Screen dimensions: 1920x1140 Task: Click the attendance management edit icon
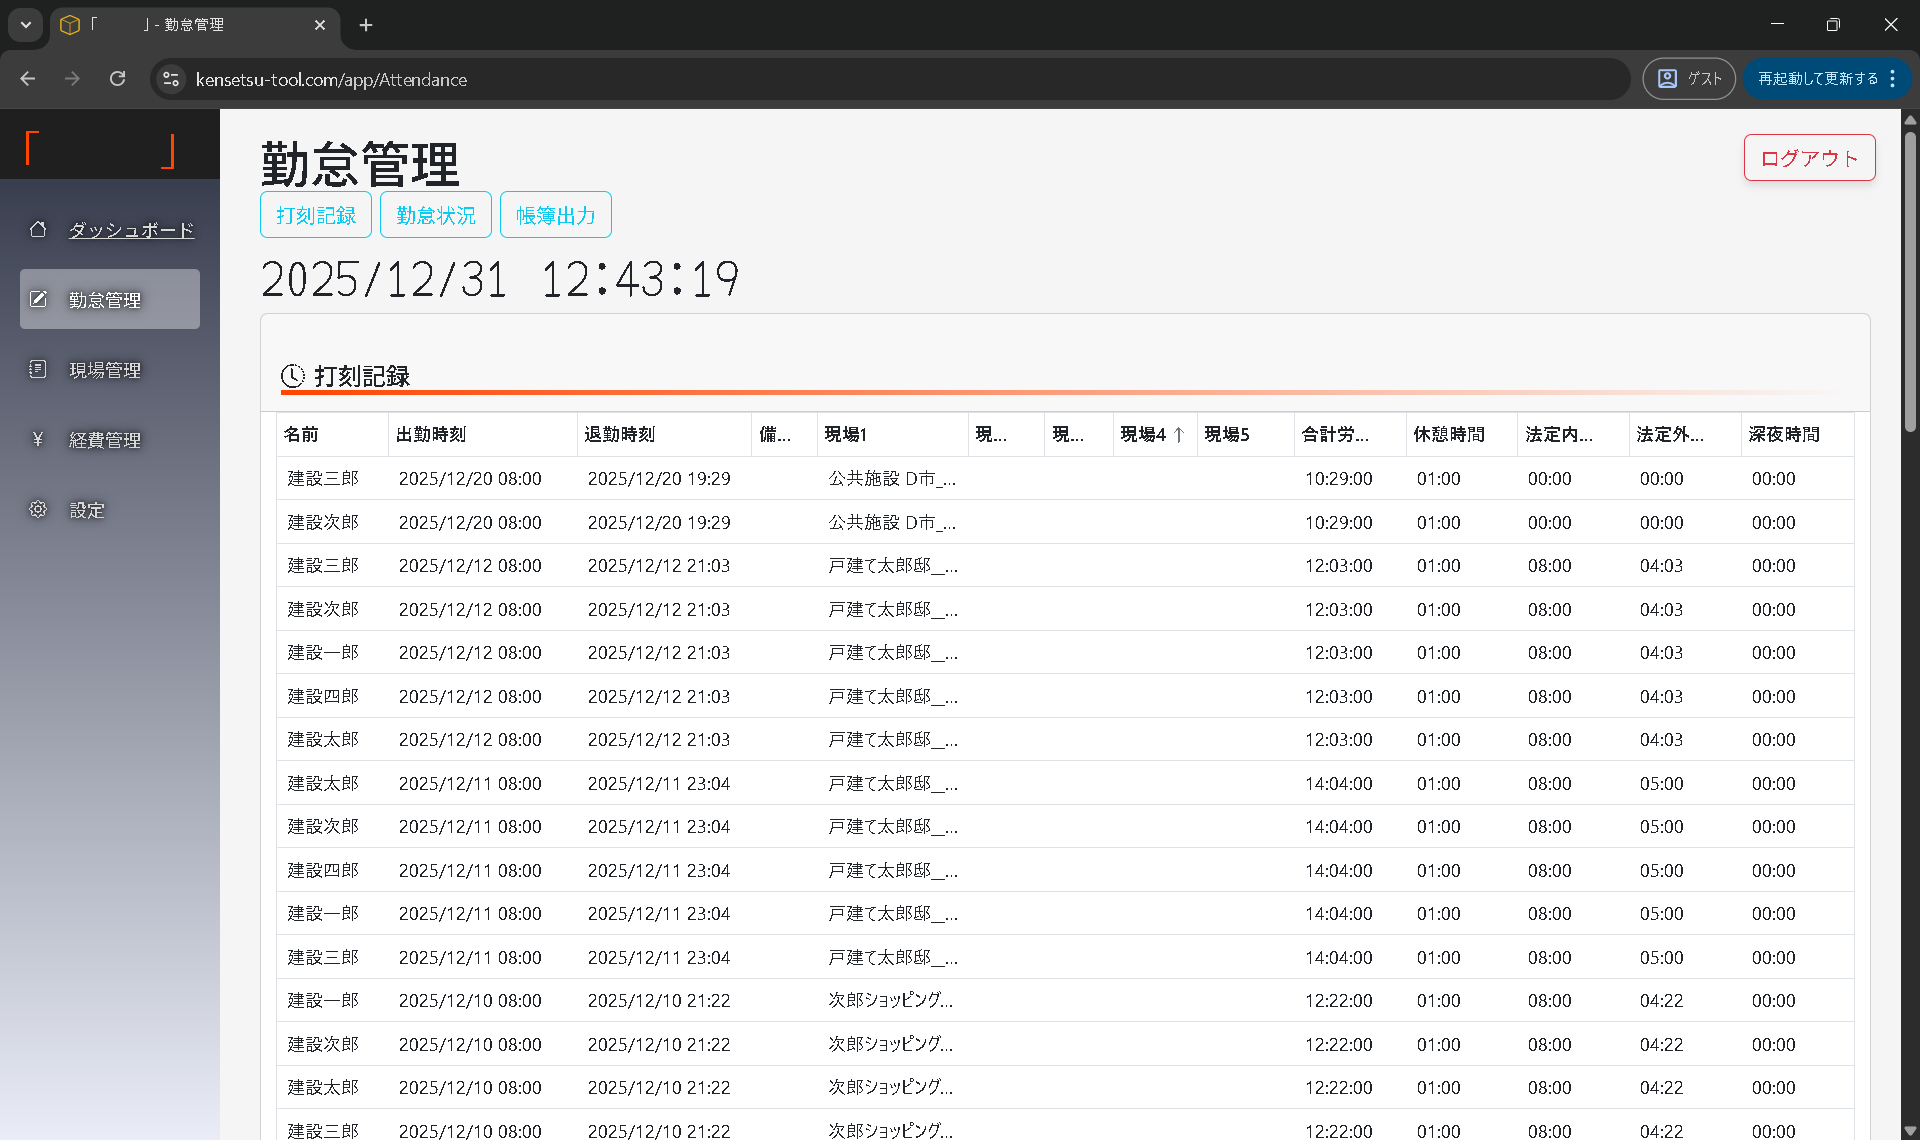click(38, 299)
